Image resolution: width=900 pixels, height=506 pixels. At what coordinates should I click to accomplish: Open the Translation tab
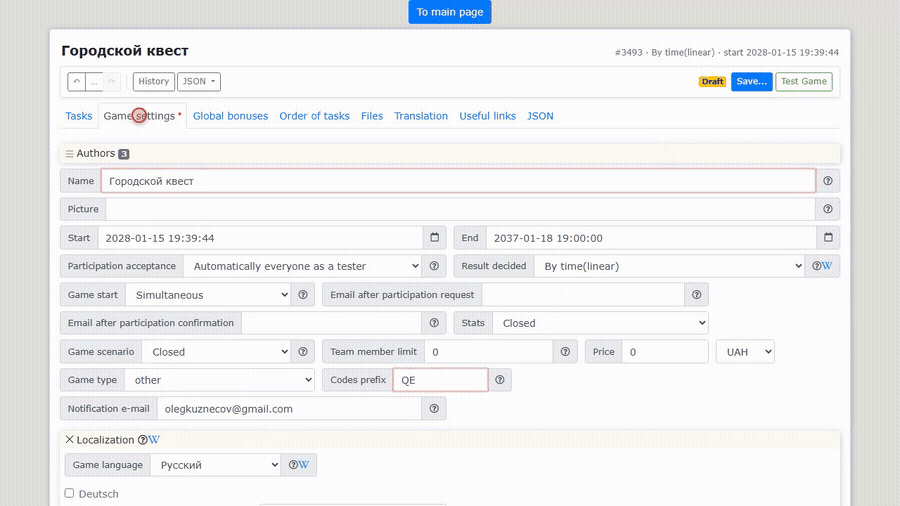(x=421, y=116)
